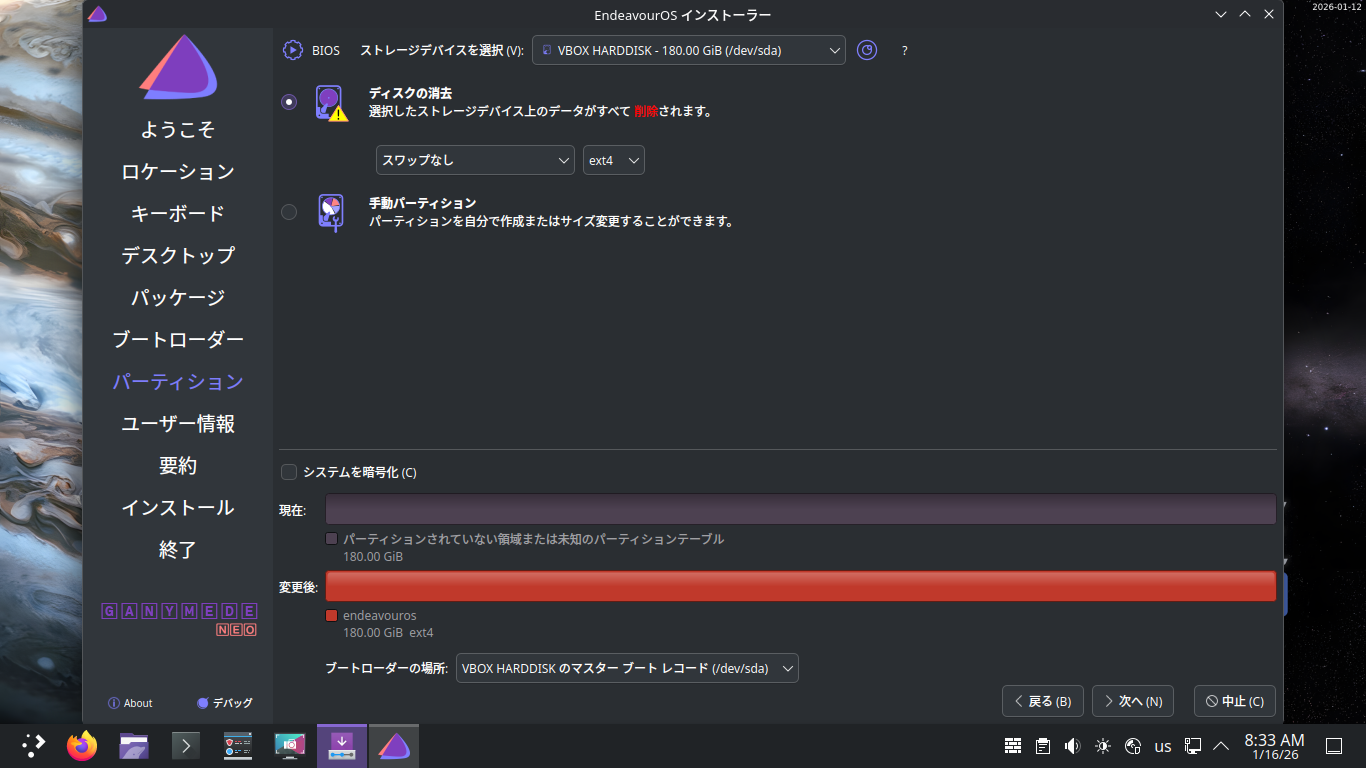Viewport: 1366px width, 768px height.
Task: Click the デスクトップ step in the sidebar
Action: pos(178,256)
